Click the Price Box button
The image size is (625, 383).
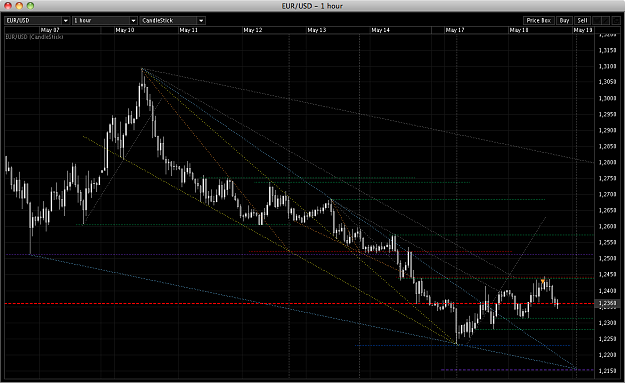click(539, 20)
